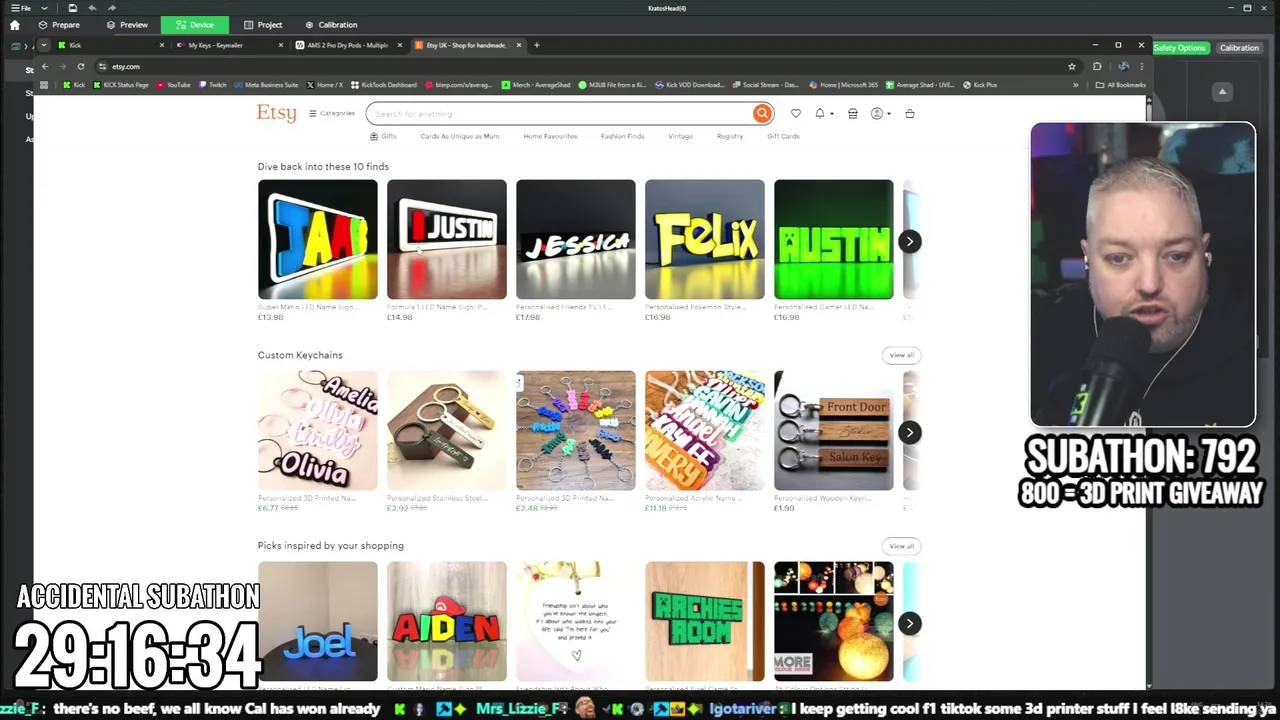Open the Justin Formula 1 LED sign thumbnail
The width and height of the screenshot is (1280, 720).
447,239
